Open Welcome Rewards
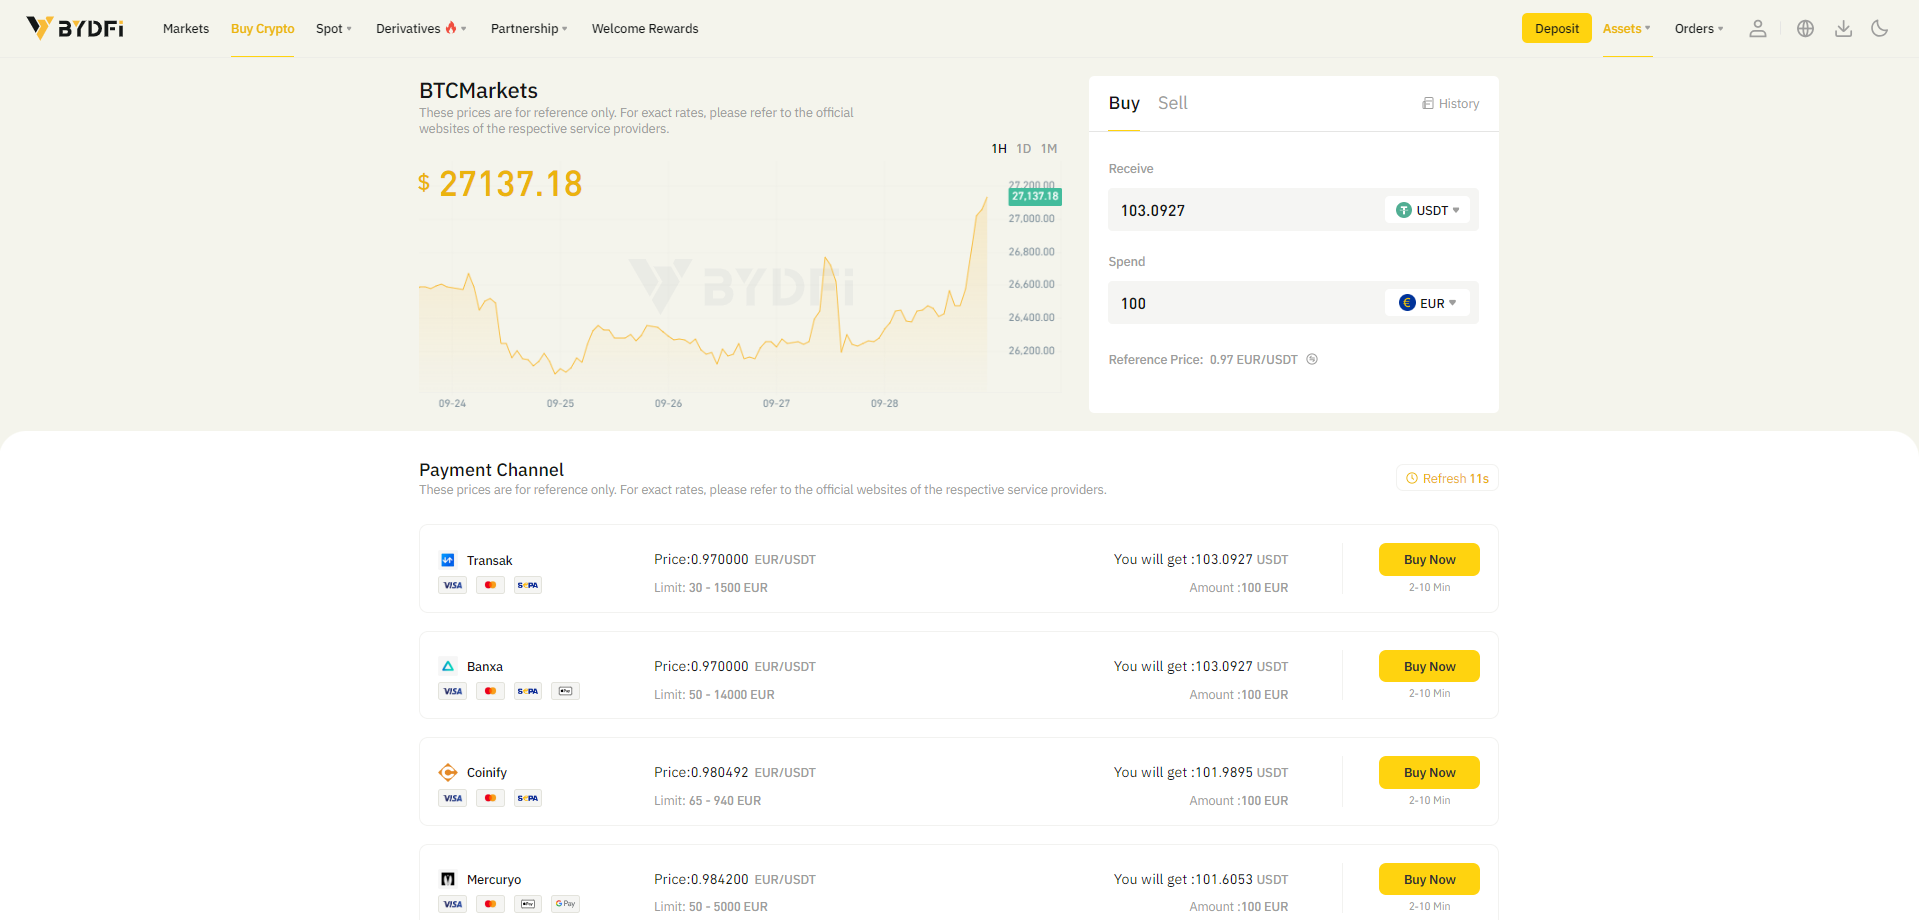 click(x=645, y=29)
